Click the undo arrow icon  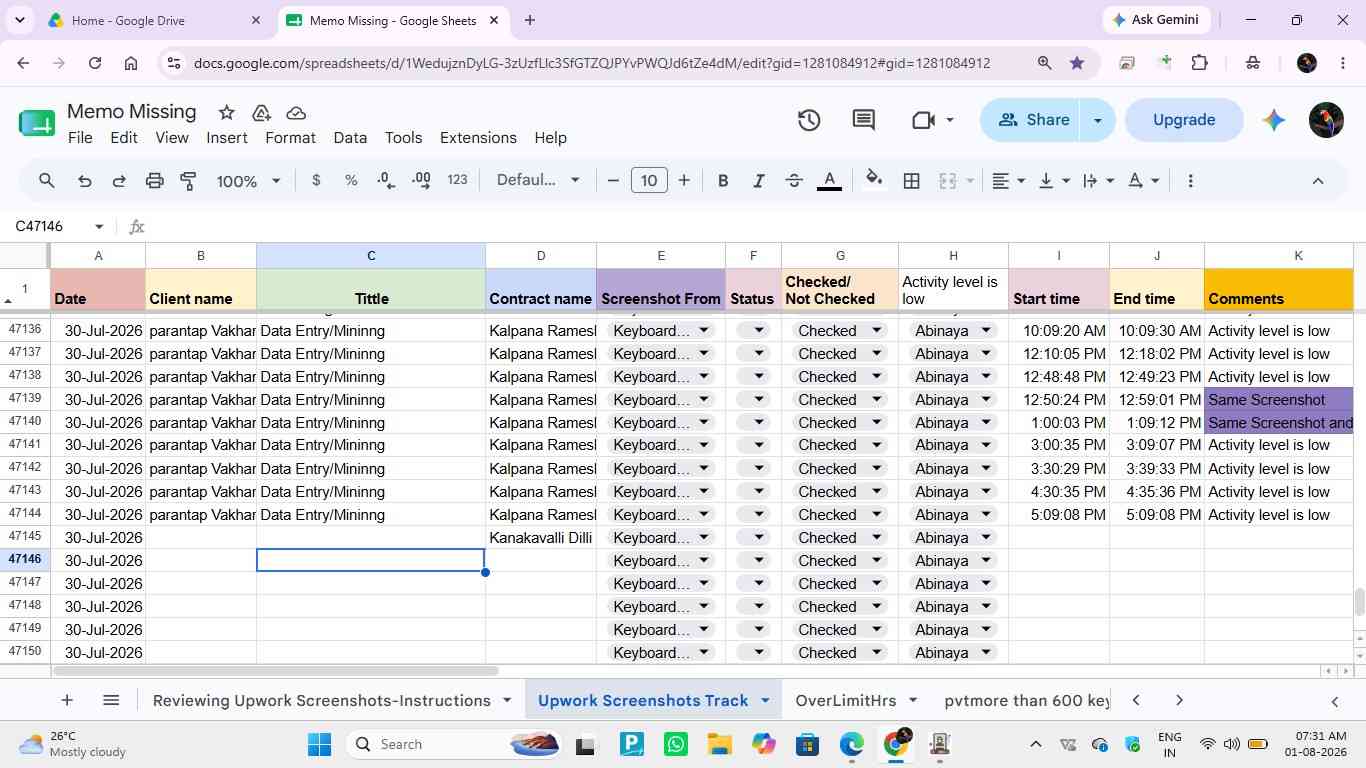84,181
